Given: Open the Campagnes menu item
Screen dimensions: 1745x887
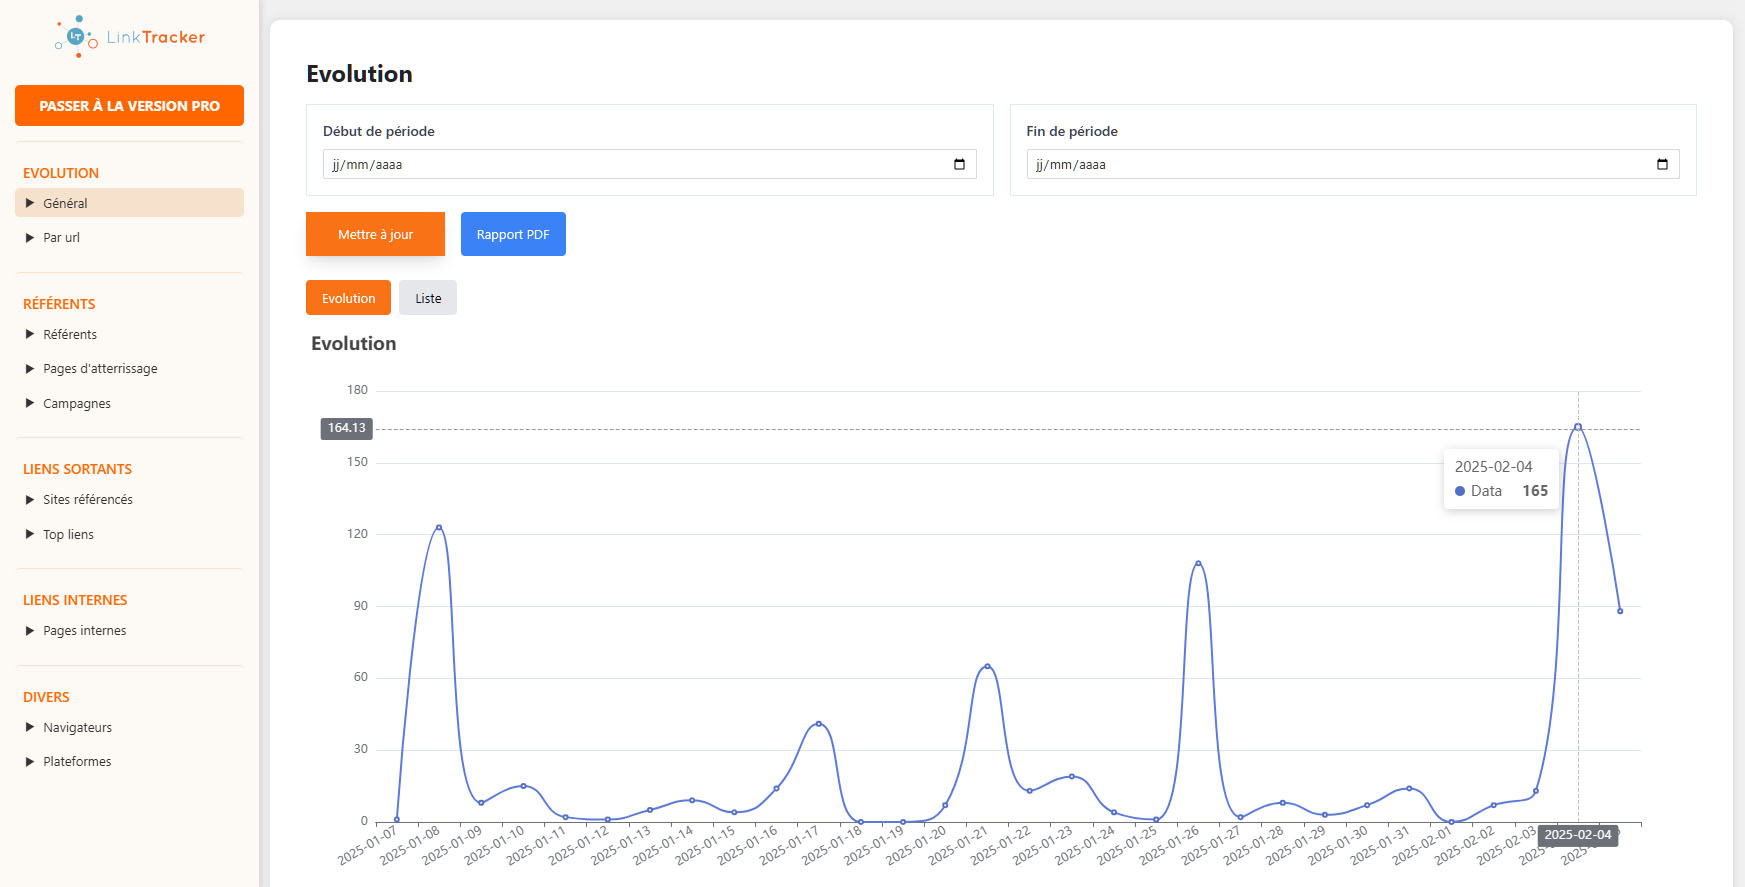Looking at the screenshot, I should point(129,403).
